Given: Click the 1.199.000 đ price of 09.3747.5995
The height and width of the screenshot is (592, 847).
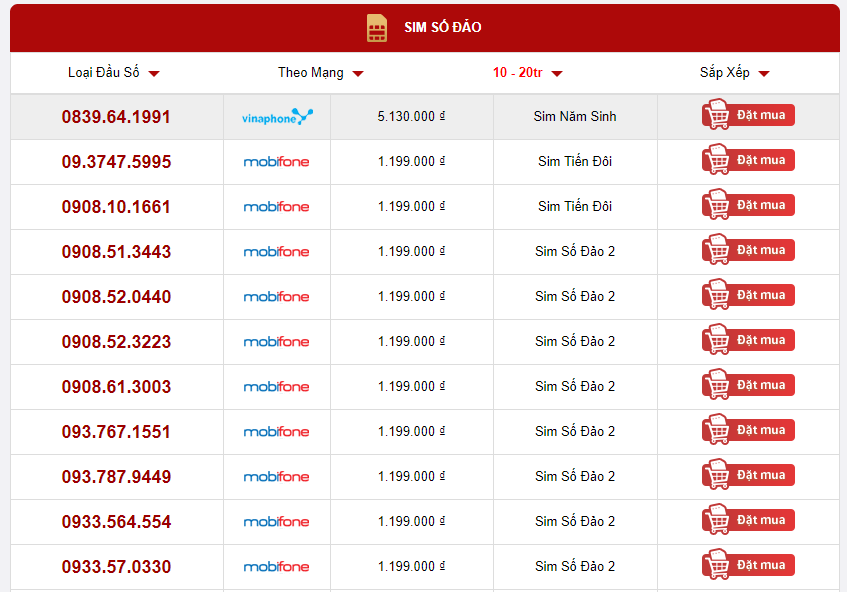Looking at the screenshot, I should [411, 161].
